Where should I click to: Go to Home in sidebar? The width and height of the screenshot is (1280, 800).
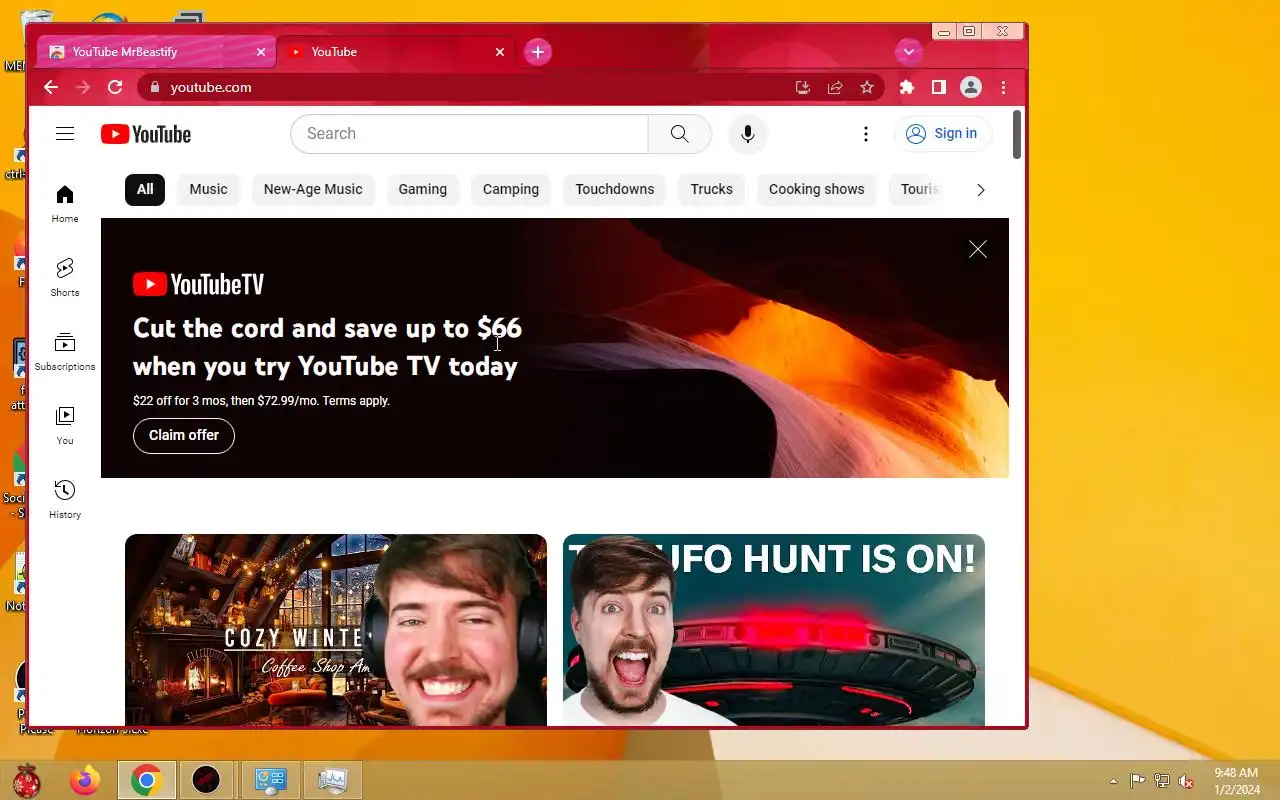click(65, 203)
